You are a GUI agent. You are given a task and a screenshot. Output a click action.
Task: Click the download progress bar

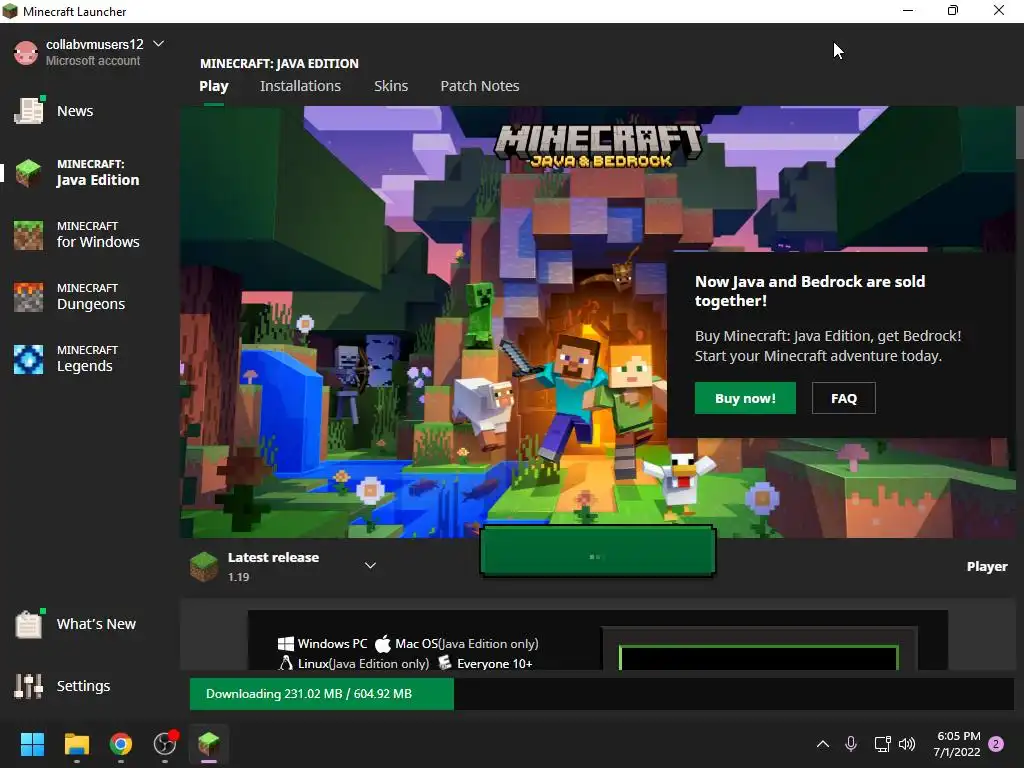click(601, 694)
